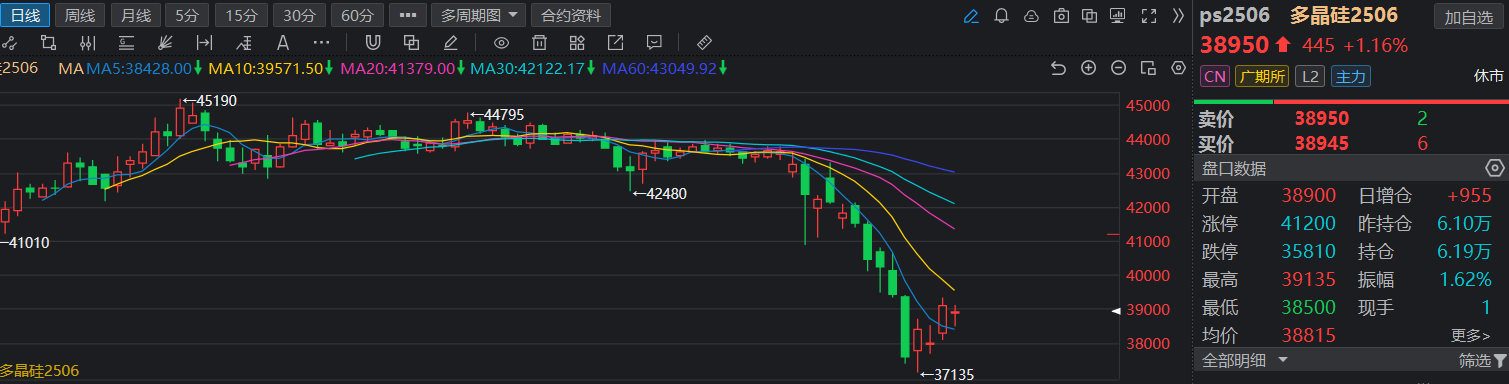This screenshot has height=384, width=1509.
Task: Toggle fullscreen chart mode
Action: pos(1149,16)
